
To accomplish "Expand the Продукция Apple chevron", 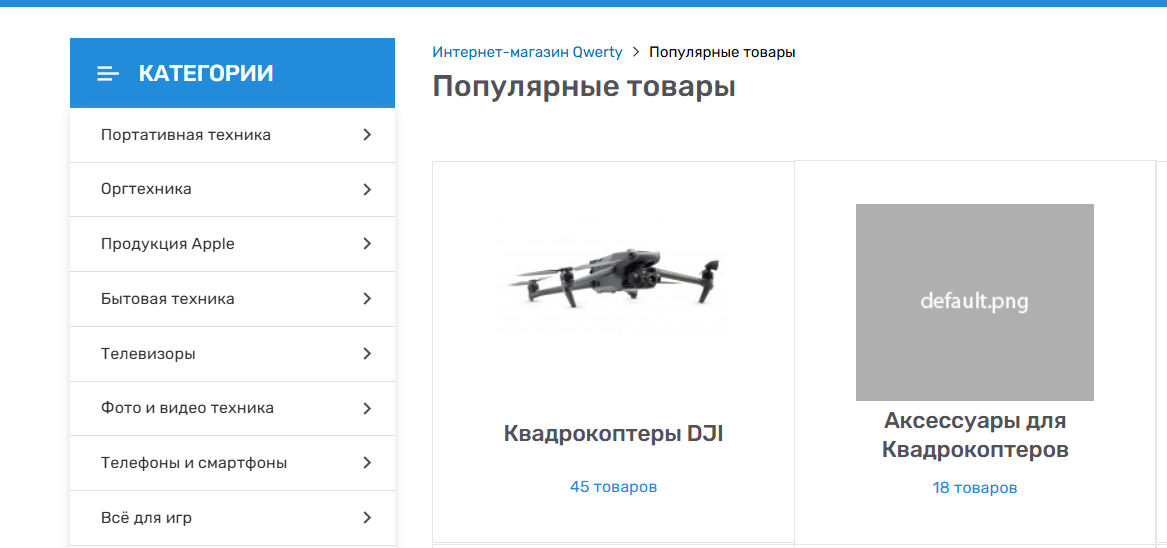I will [x=367, y=244].
